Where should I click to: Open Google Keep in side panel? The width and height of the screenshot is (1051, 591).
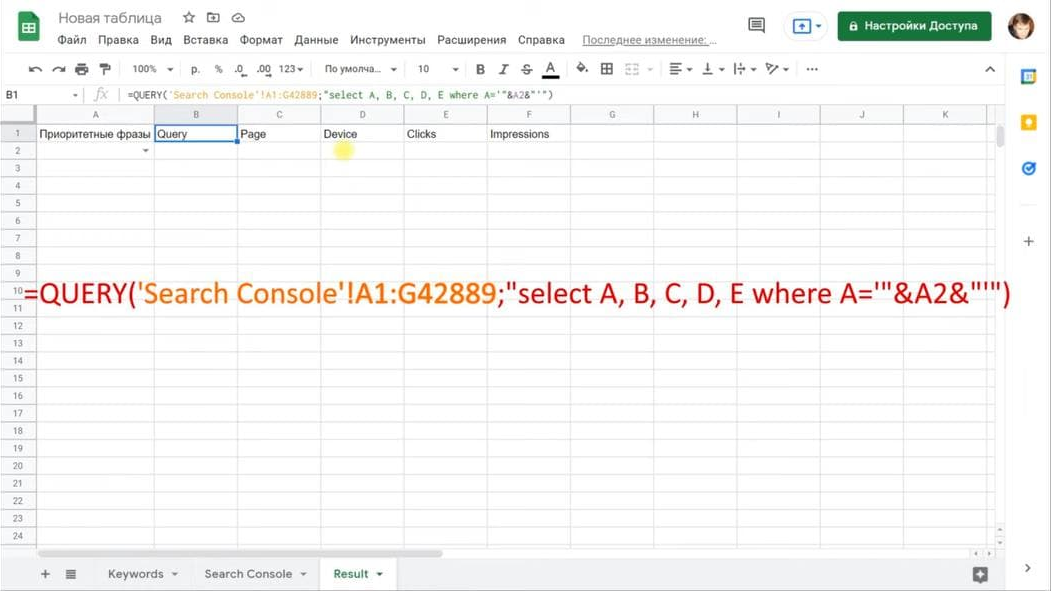(1028, 122)
